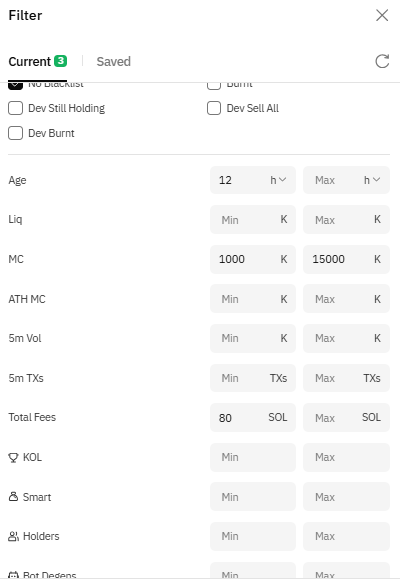Focus the 5m TXs Min field
The image size is (400, 582).
253,378
